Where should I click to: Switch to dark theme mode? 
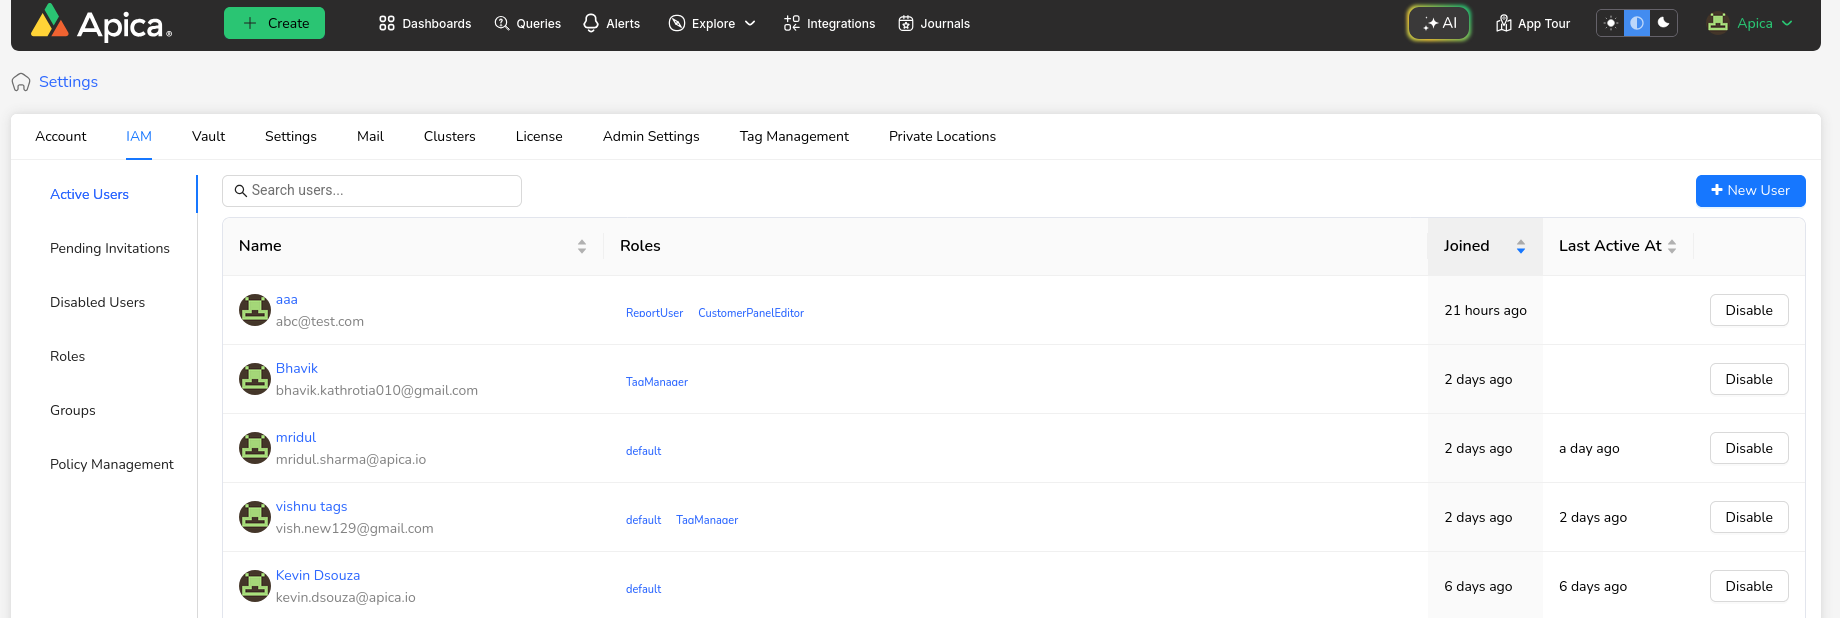[1664, 23]
